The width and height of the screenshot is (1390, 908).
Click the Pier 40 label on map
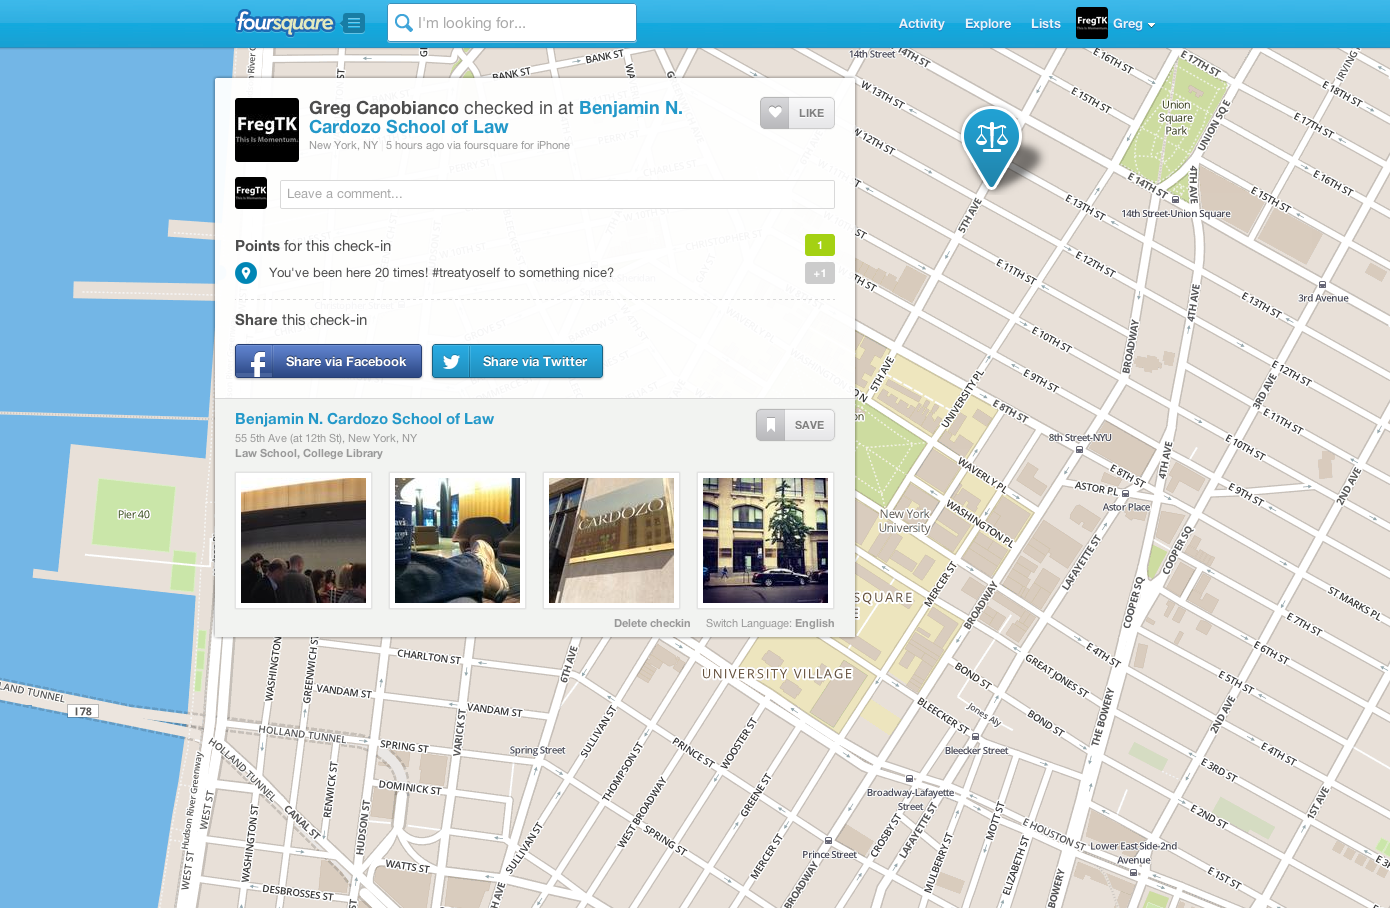tap(134, 515)
